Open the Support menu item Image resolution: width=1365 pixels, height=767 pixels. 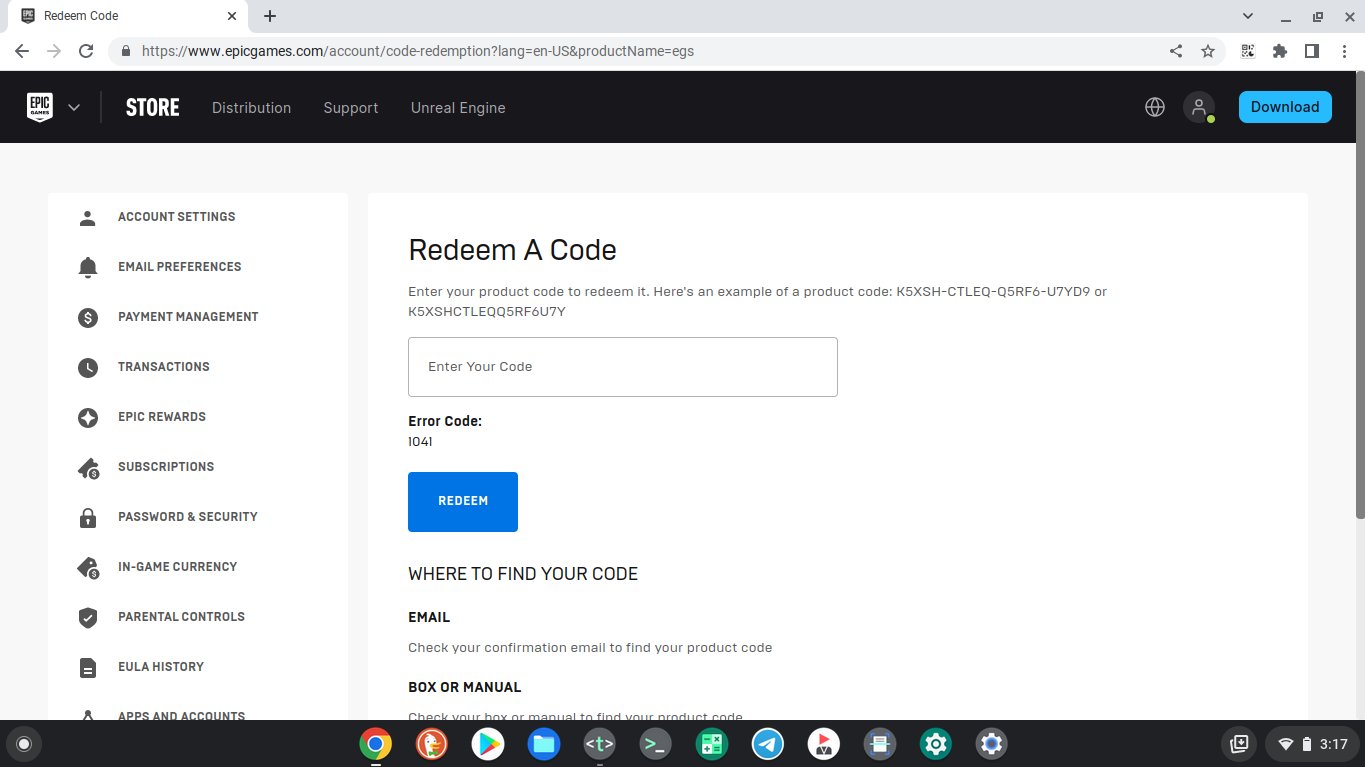tap(351, 108)
